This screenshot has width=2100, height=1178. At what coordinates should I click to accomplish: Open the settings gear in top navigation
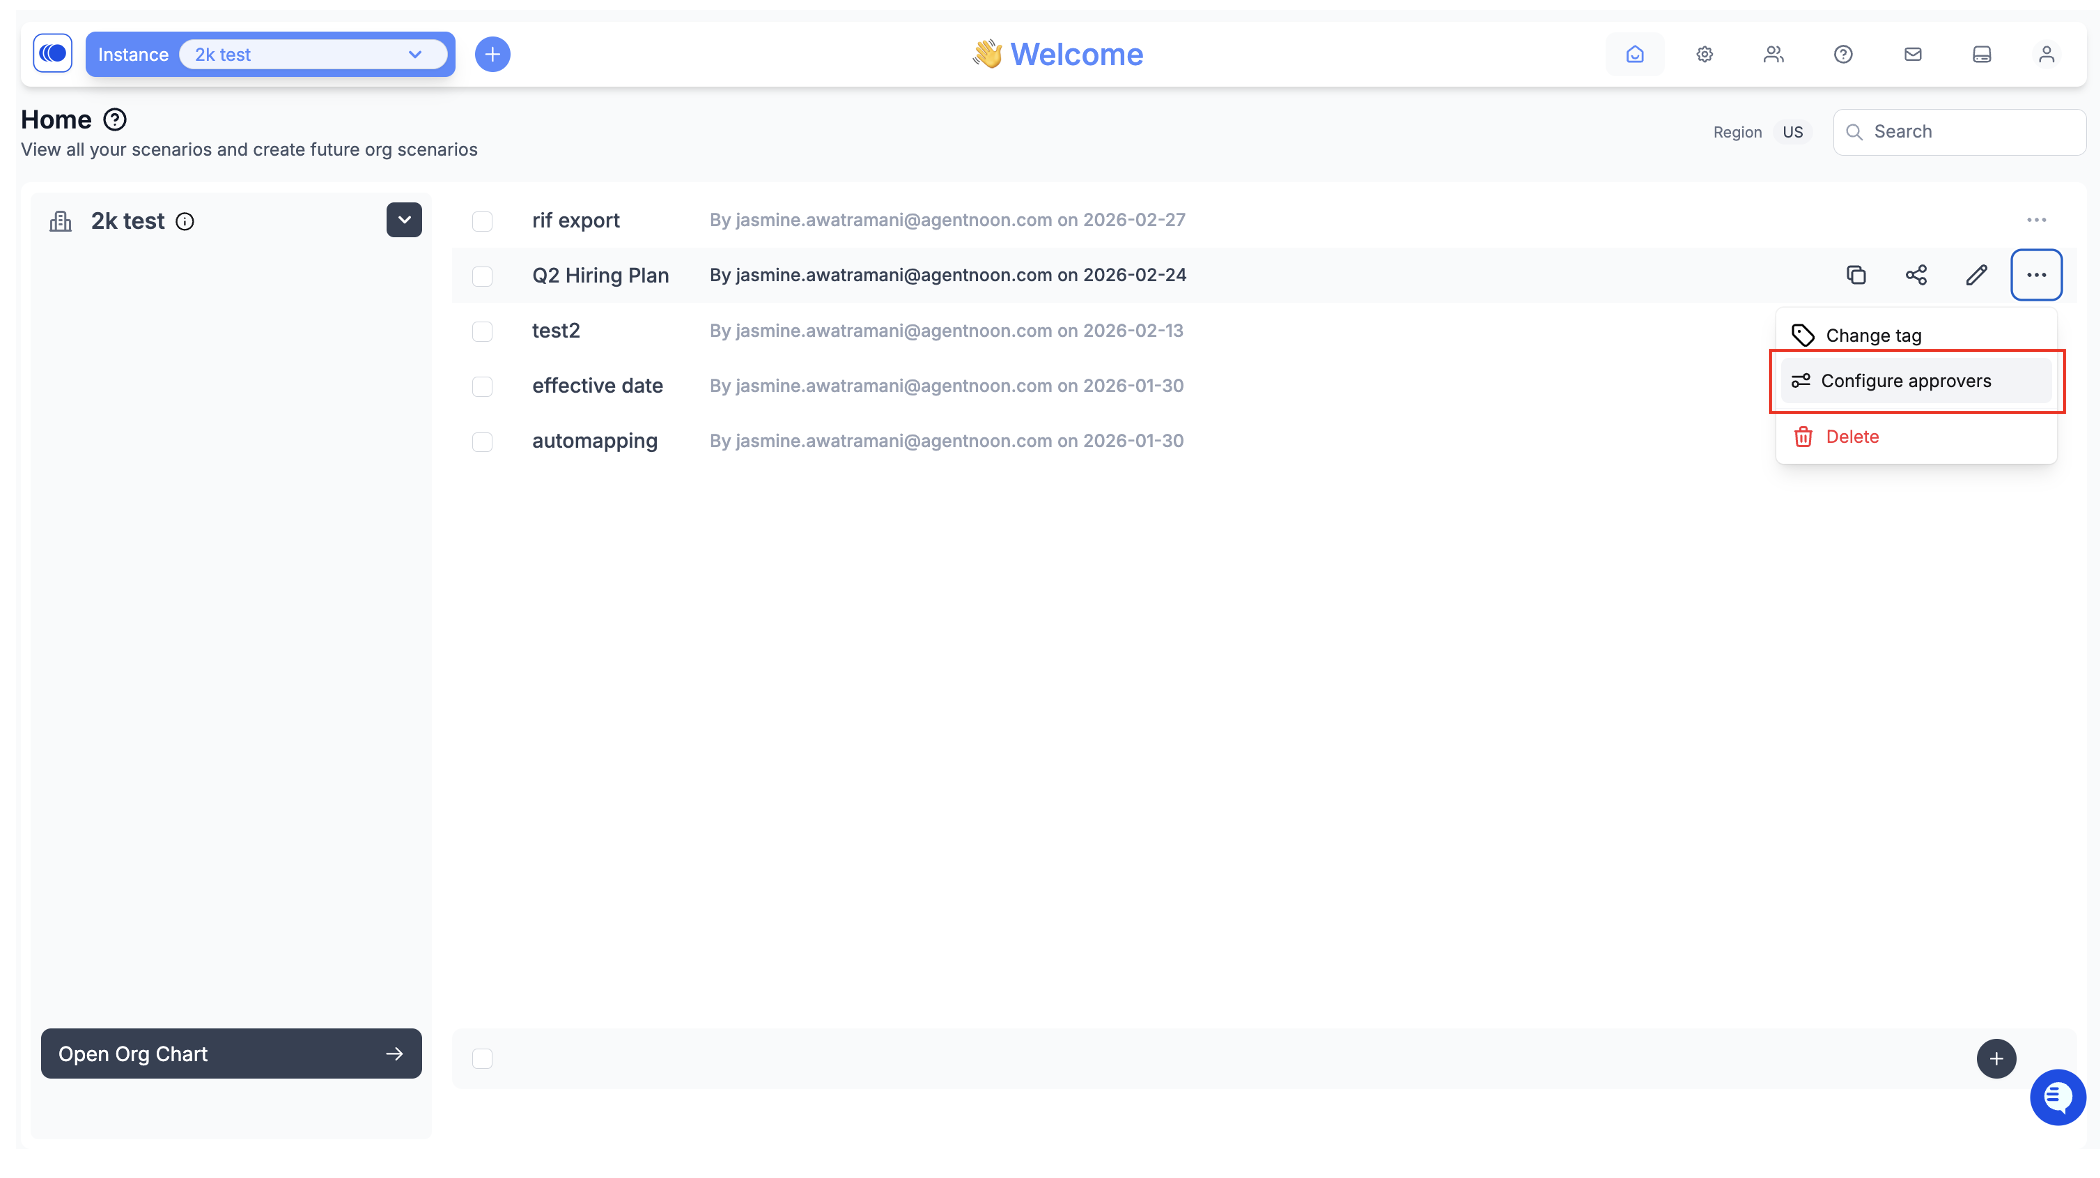[1705, 54]
